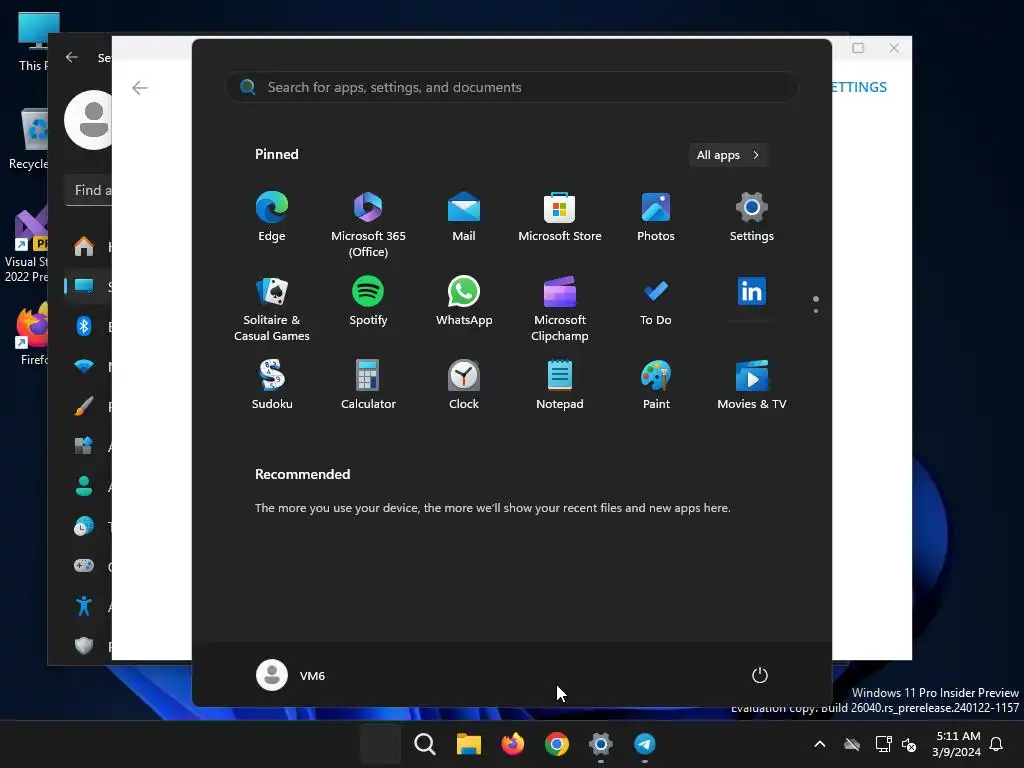The width and height of the screenshot is (1024, 768).
Task: Click the taskbar Search icon
Action: click(424, 744)
